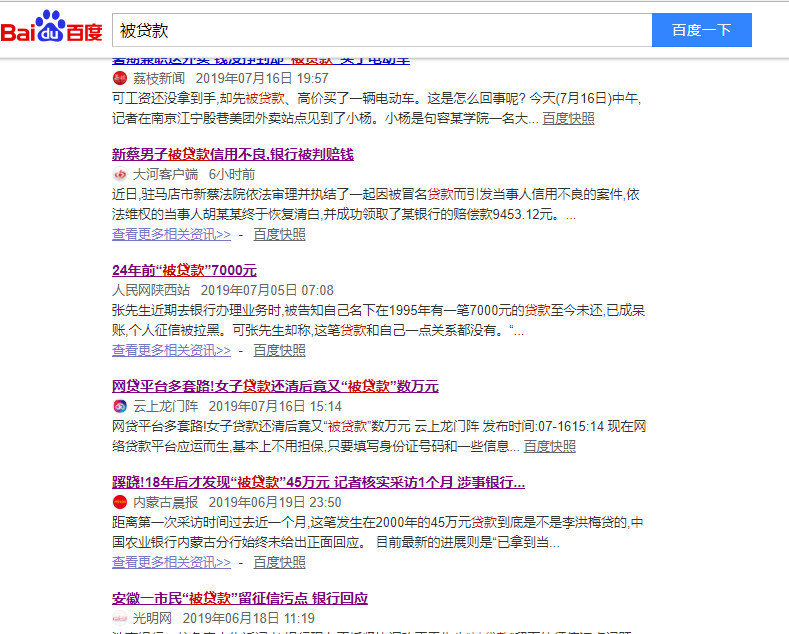The image size is (789, 634).
Task: Click the 荔枝新闻 source icon
Action: click(120, 78)
